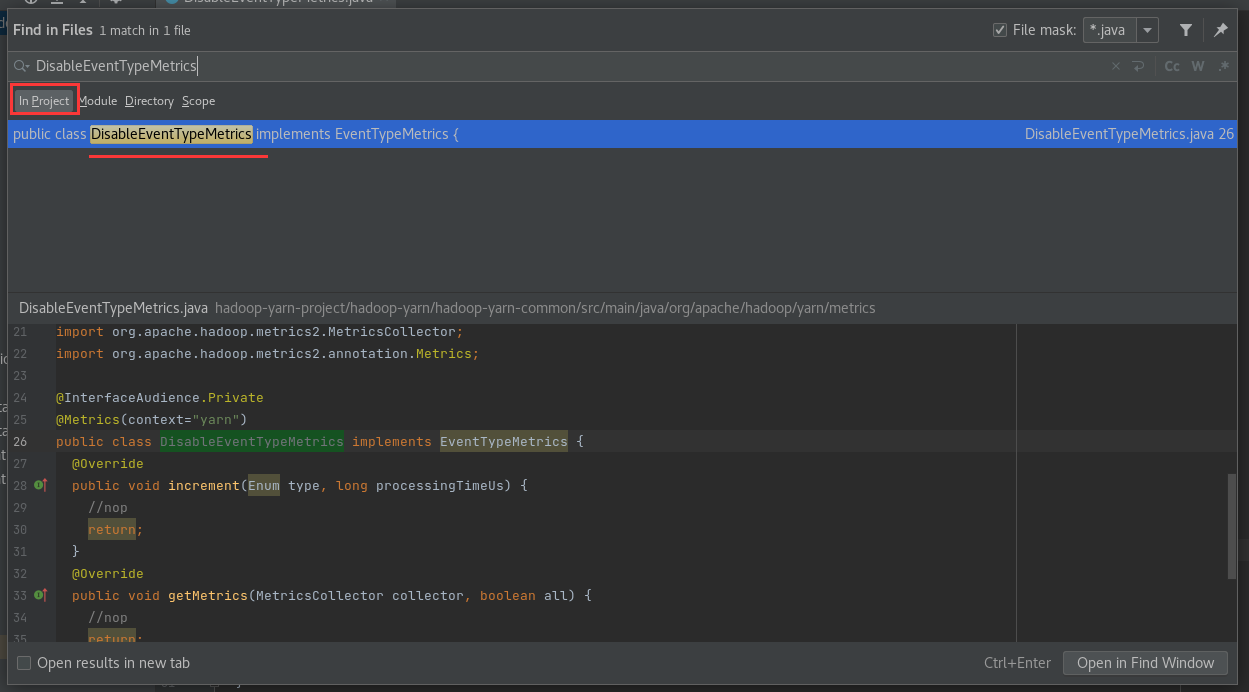Screen dimensions: 1249x692
Task: Click the new line icon in search field
Action: tap(1138, 67)
